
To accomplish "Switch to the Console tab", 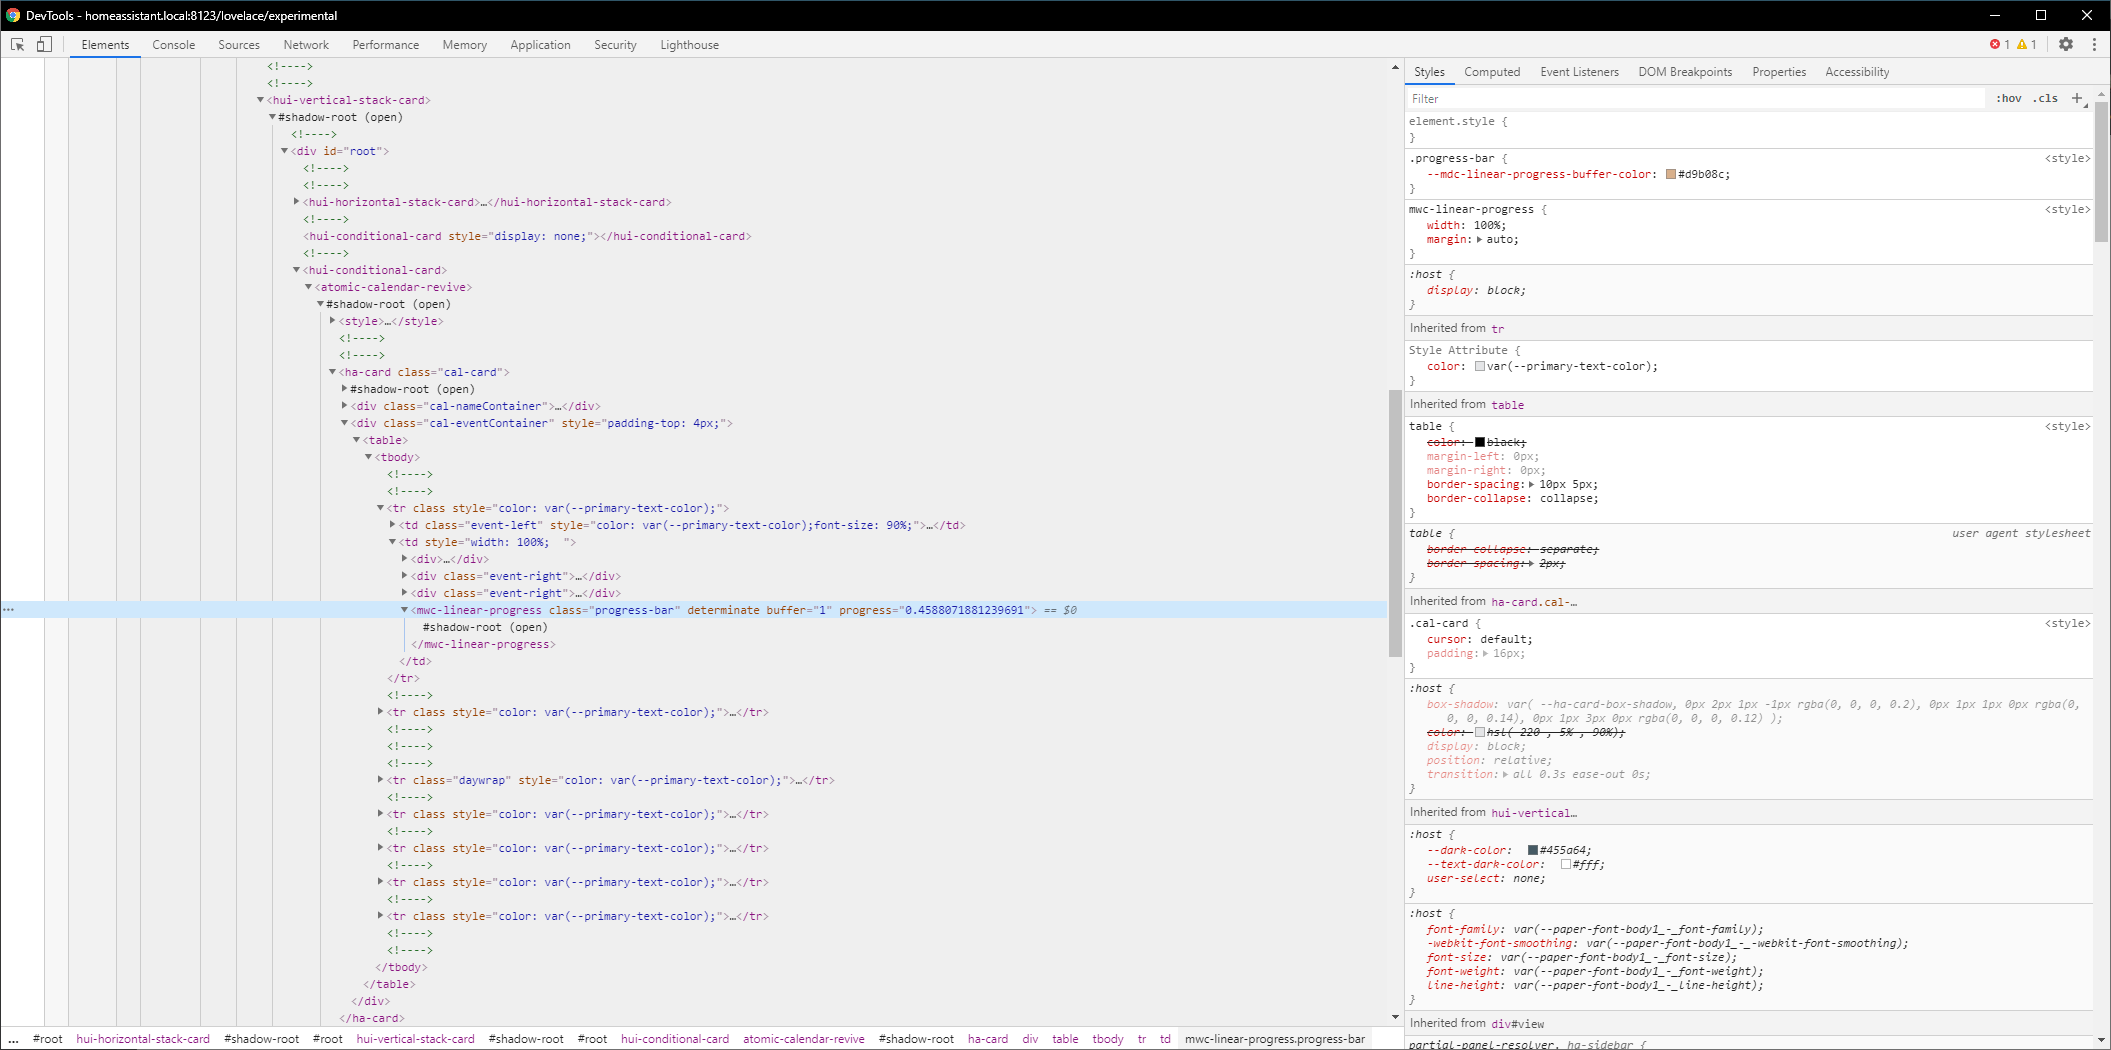I will 173,45.
